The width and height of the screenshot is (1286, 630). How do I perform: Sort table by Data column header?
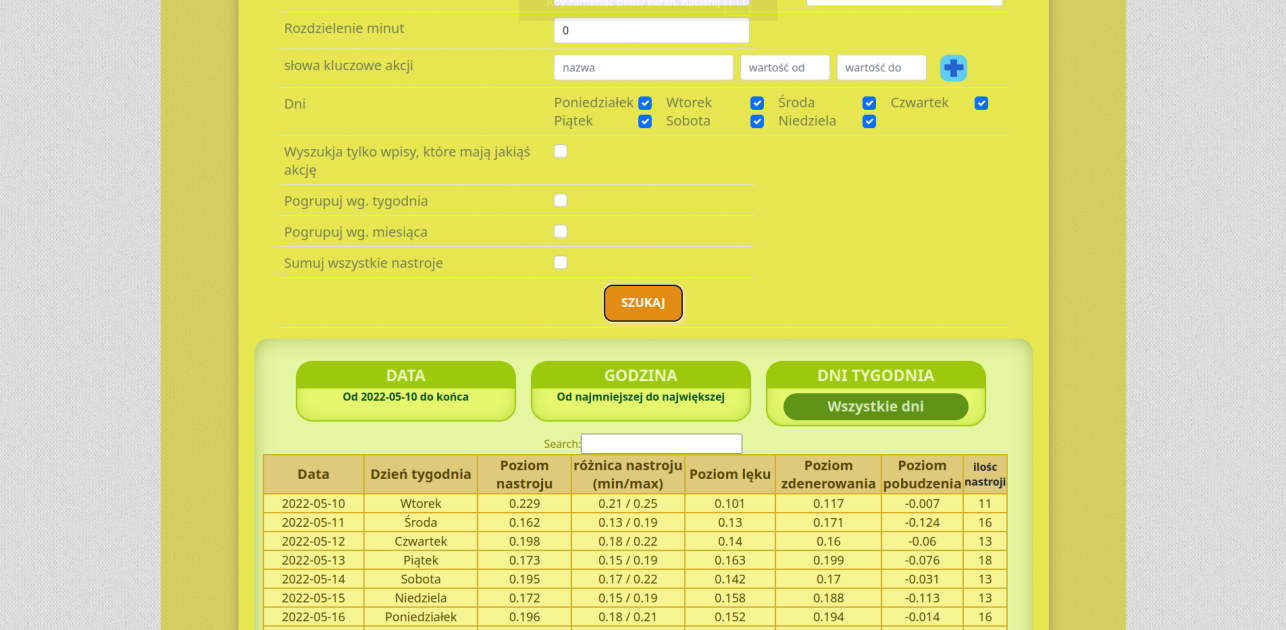click(313, 474)
